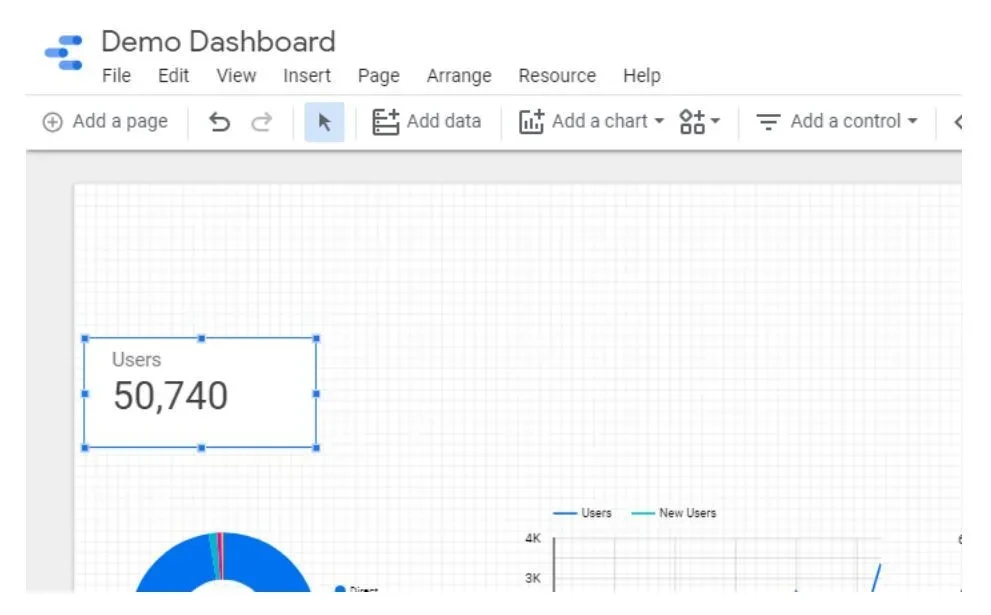Click the top-middle resize handle of scorecard
The width and height of the screenshot is (991, 615).
click(202, 339)
